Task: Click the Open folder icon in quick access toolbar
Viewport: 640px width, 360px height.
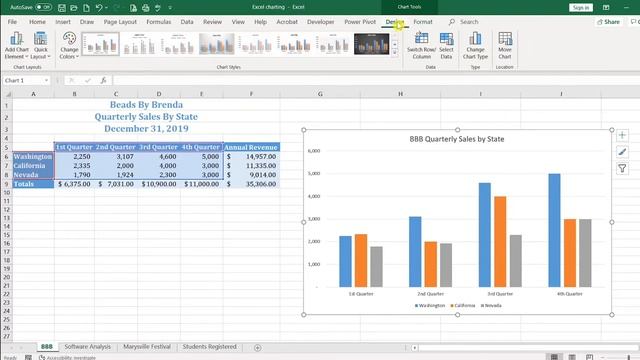Action: (x=74, y=7)
